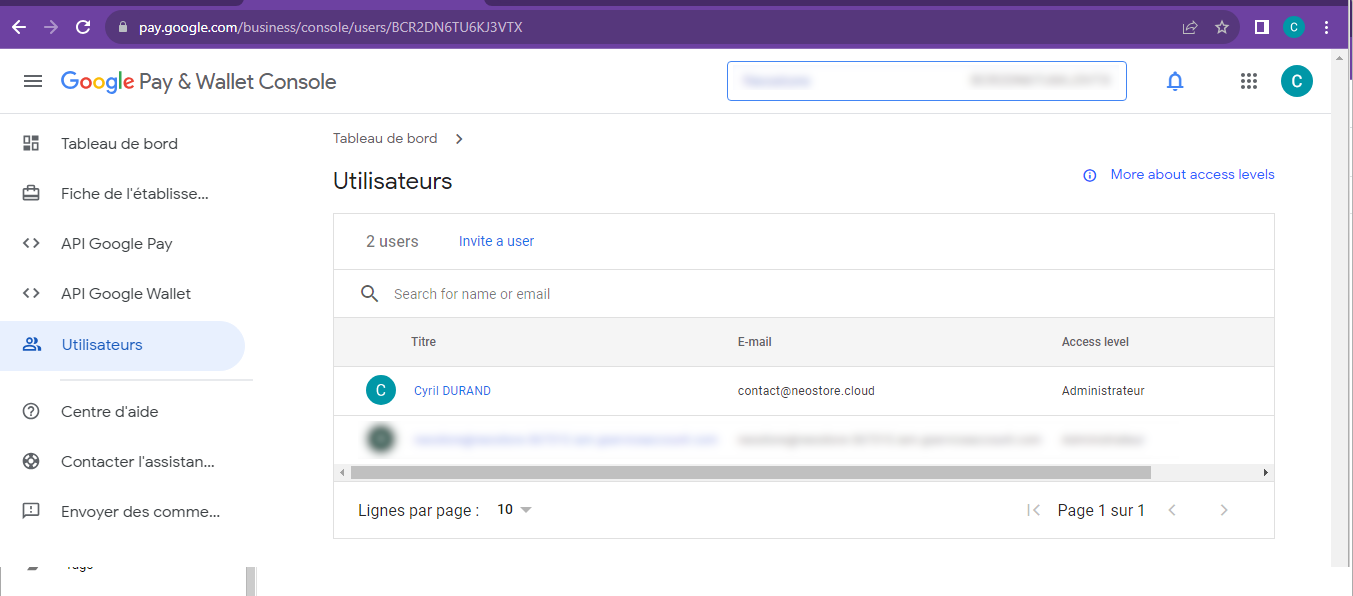Screen dimensions: 1353x596
Task: Open the hamburger navigation menu
Action: point(33,81)
